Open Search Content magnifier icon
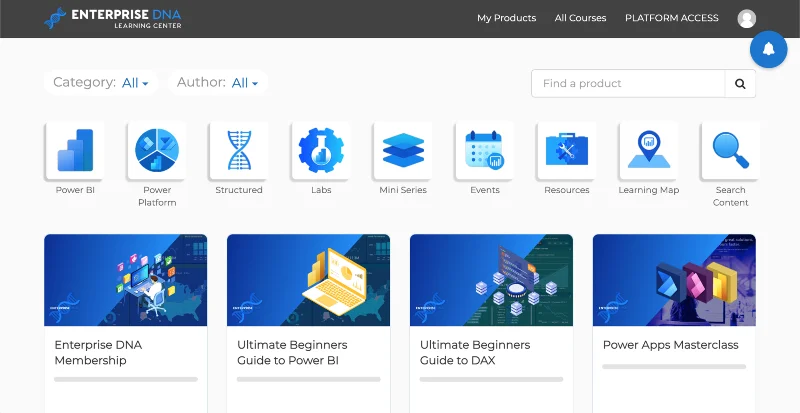 pos(731,150)
